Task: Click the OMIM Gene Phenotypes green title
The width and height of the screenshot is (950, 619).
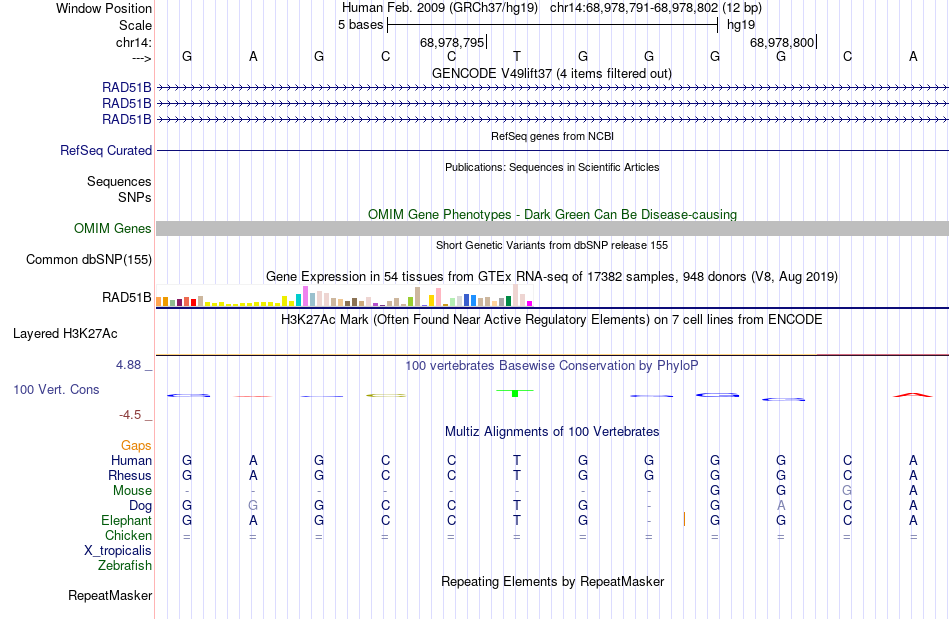Action: pyautogui.click(x=552, y=214)
